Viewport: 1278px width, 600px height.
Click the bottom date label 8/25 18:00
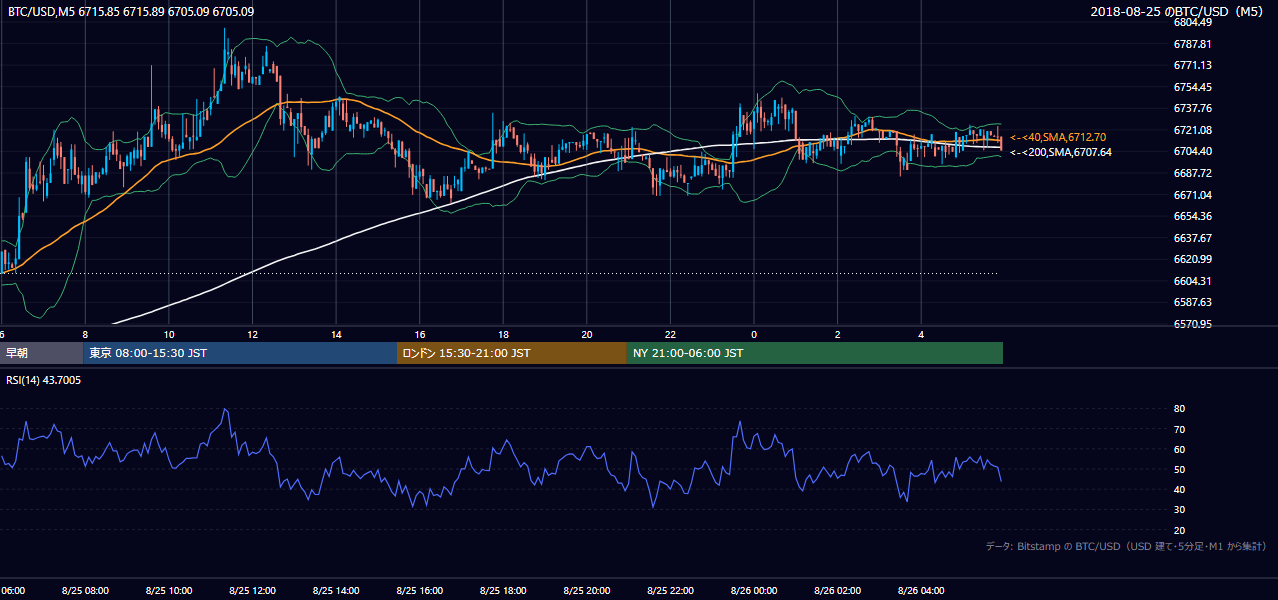(x=503, y=591)
